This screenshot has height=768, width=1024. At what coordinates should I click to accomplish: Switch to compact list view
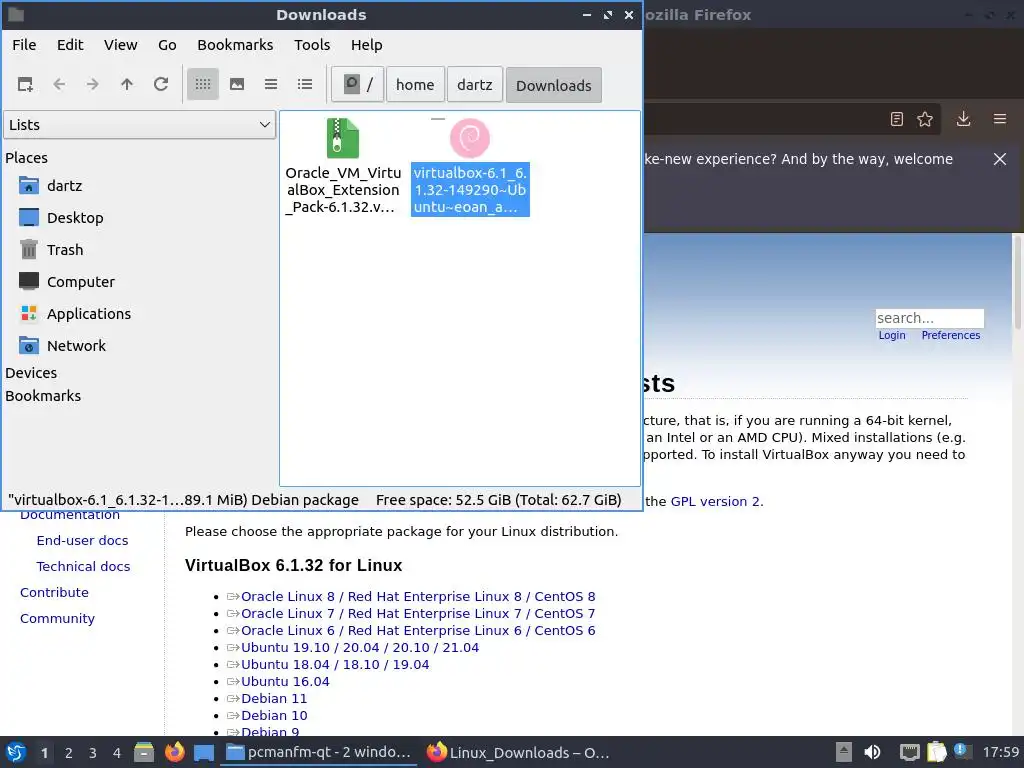[x=271, y=84]
